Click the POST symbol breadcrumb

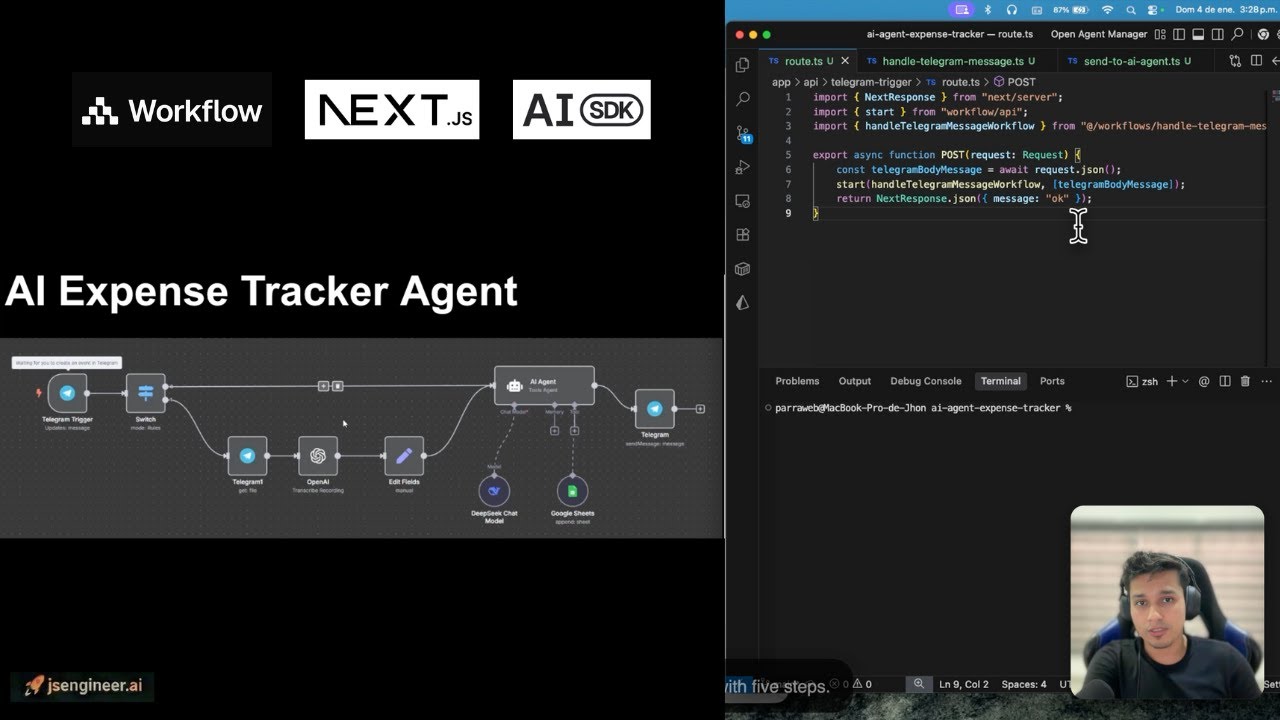pyautogui.click(x=1015, y=82)
